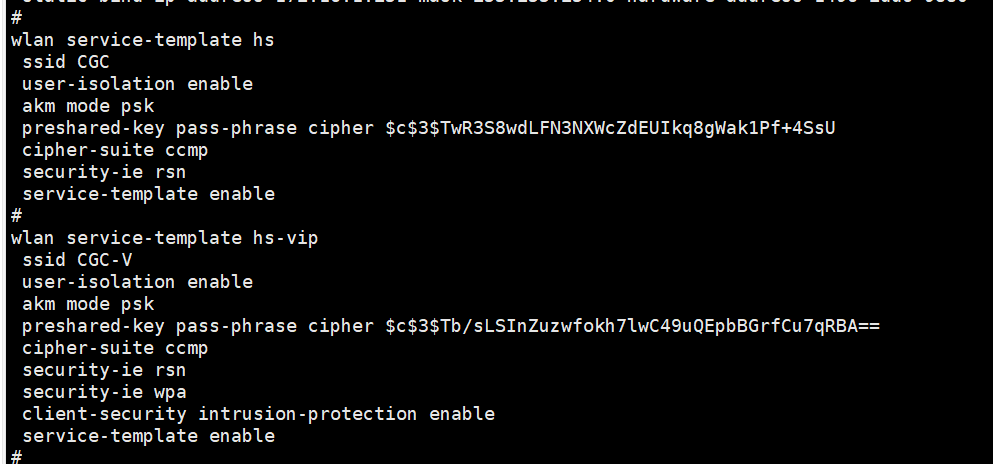Click "akm mode psk" under the hs-vip template
Screen dimensions: 993x464
[88, 304]
